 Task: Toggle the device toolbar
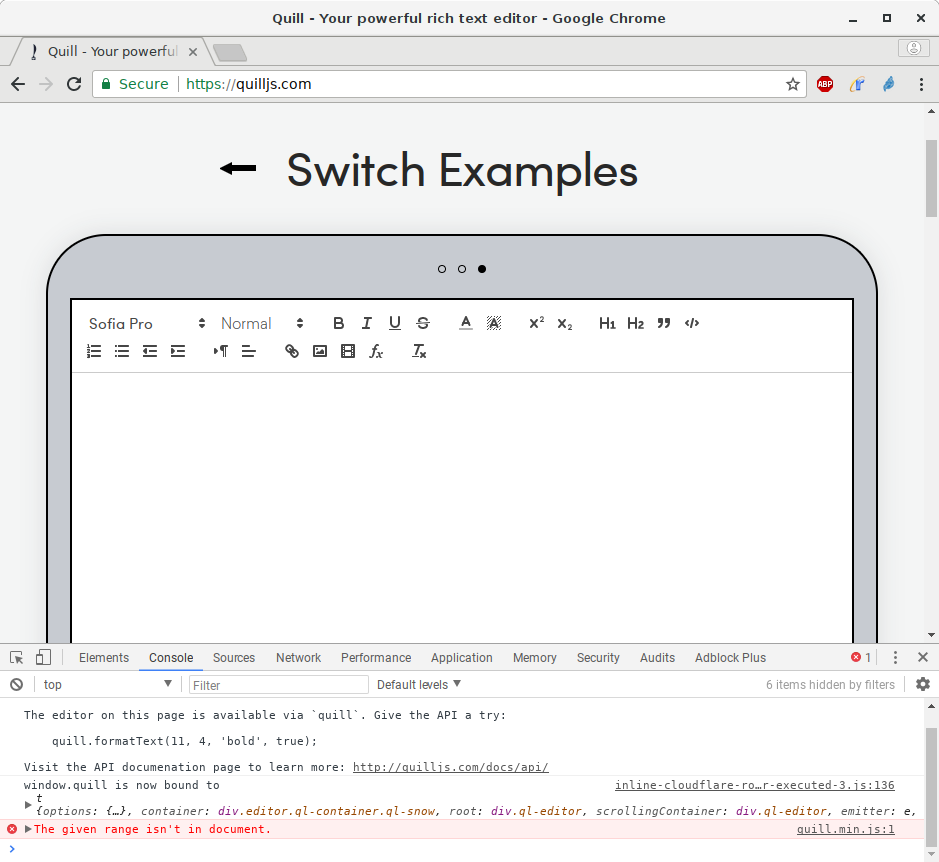(43, 658)
